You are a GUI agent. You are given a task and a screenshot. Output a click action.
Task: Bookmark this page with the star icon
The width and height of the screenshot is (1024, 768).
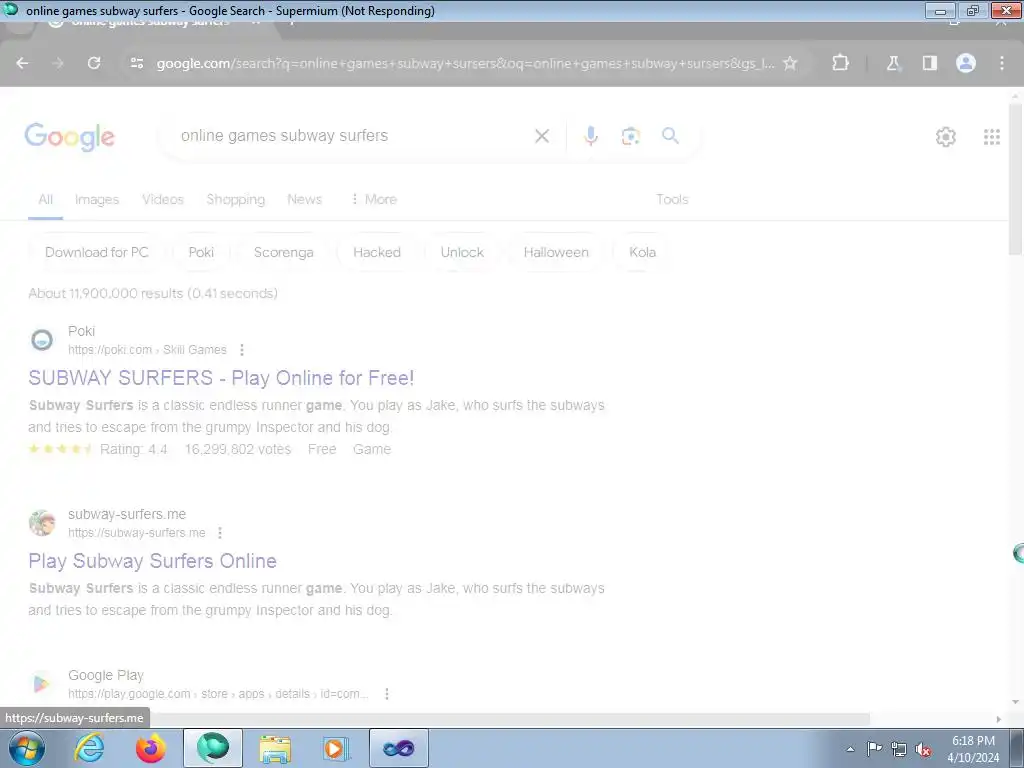tap(790, 63)
